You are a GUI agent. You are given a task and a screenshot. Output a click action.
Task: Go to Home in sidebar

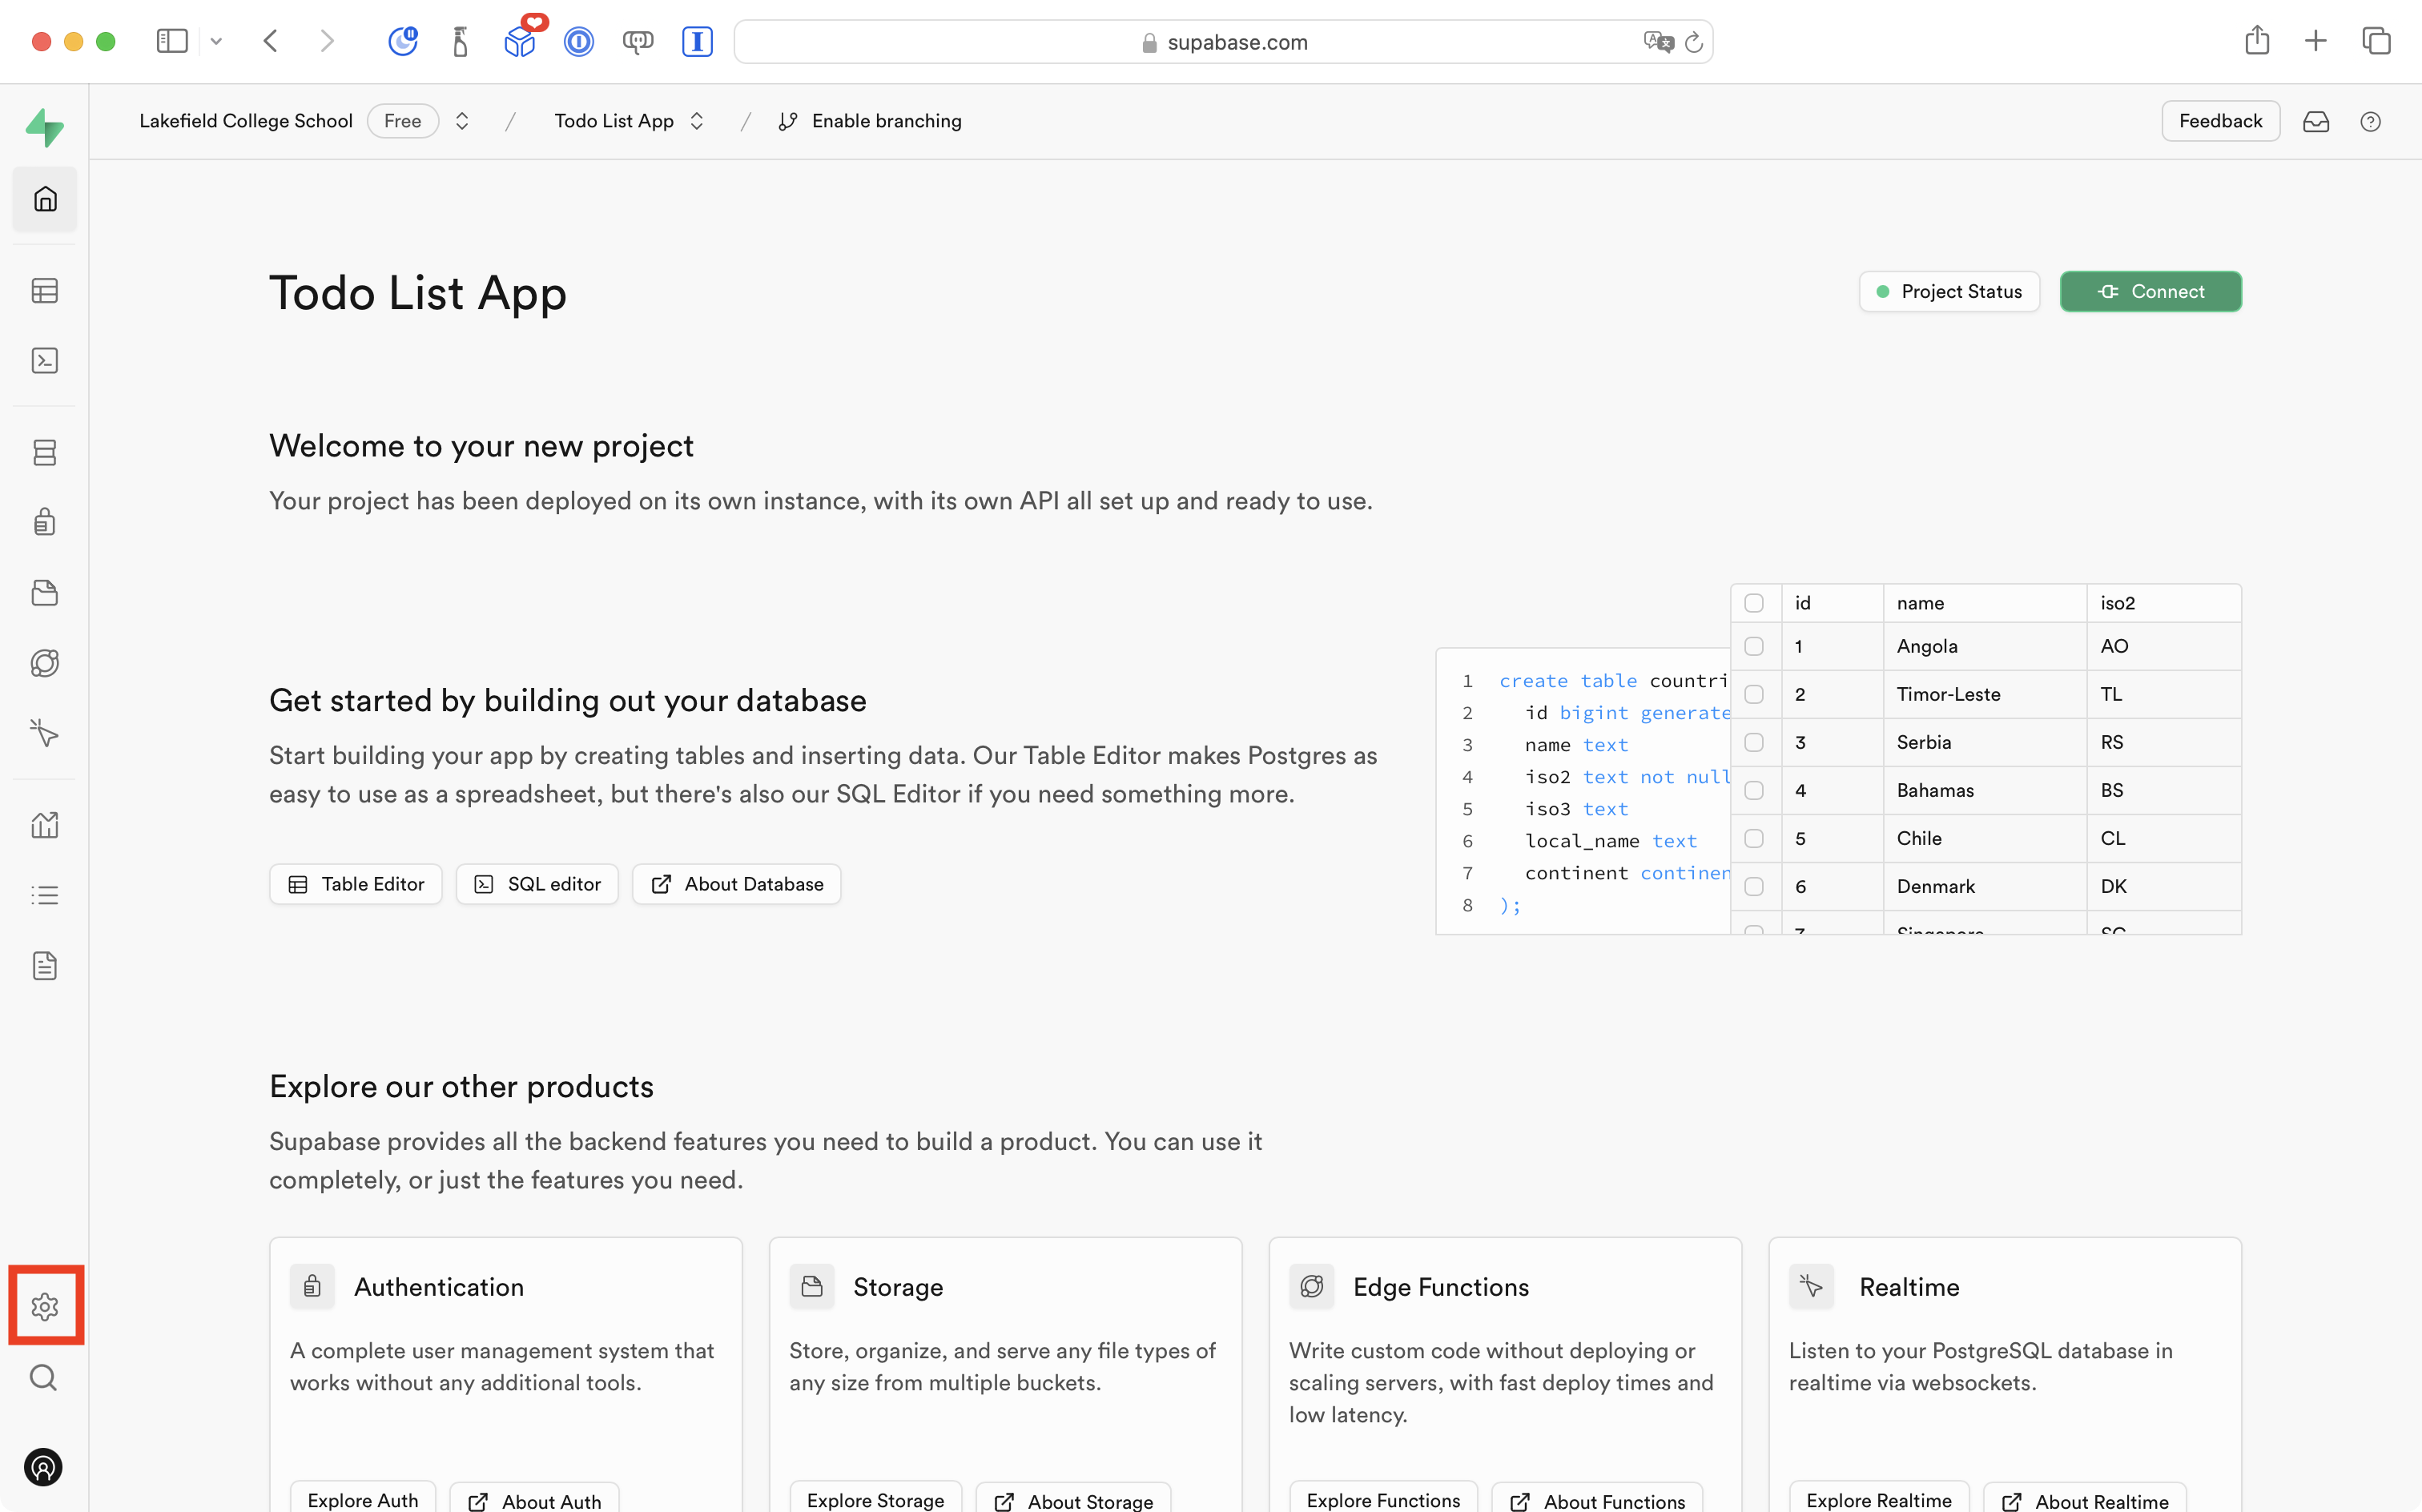point(45,199)
